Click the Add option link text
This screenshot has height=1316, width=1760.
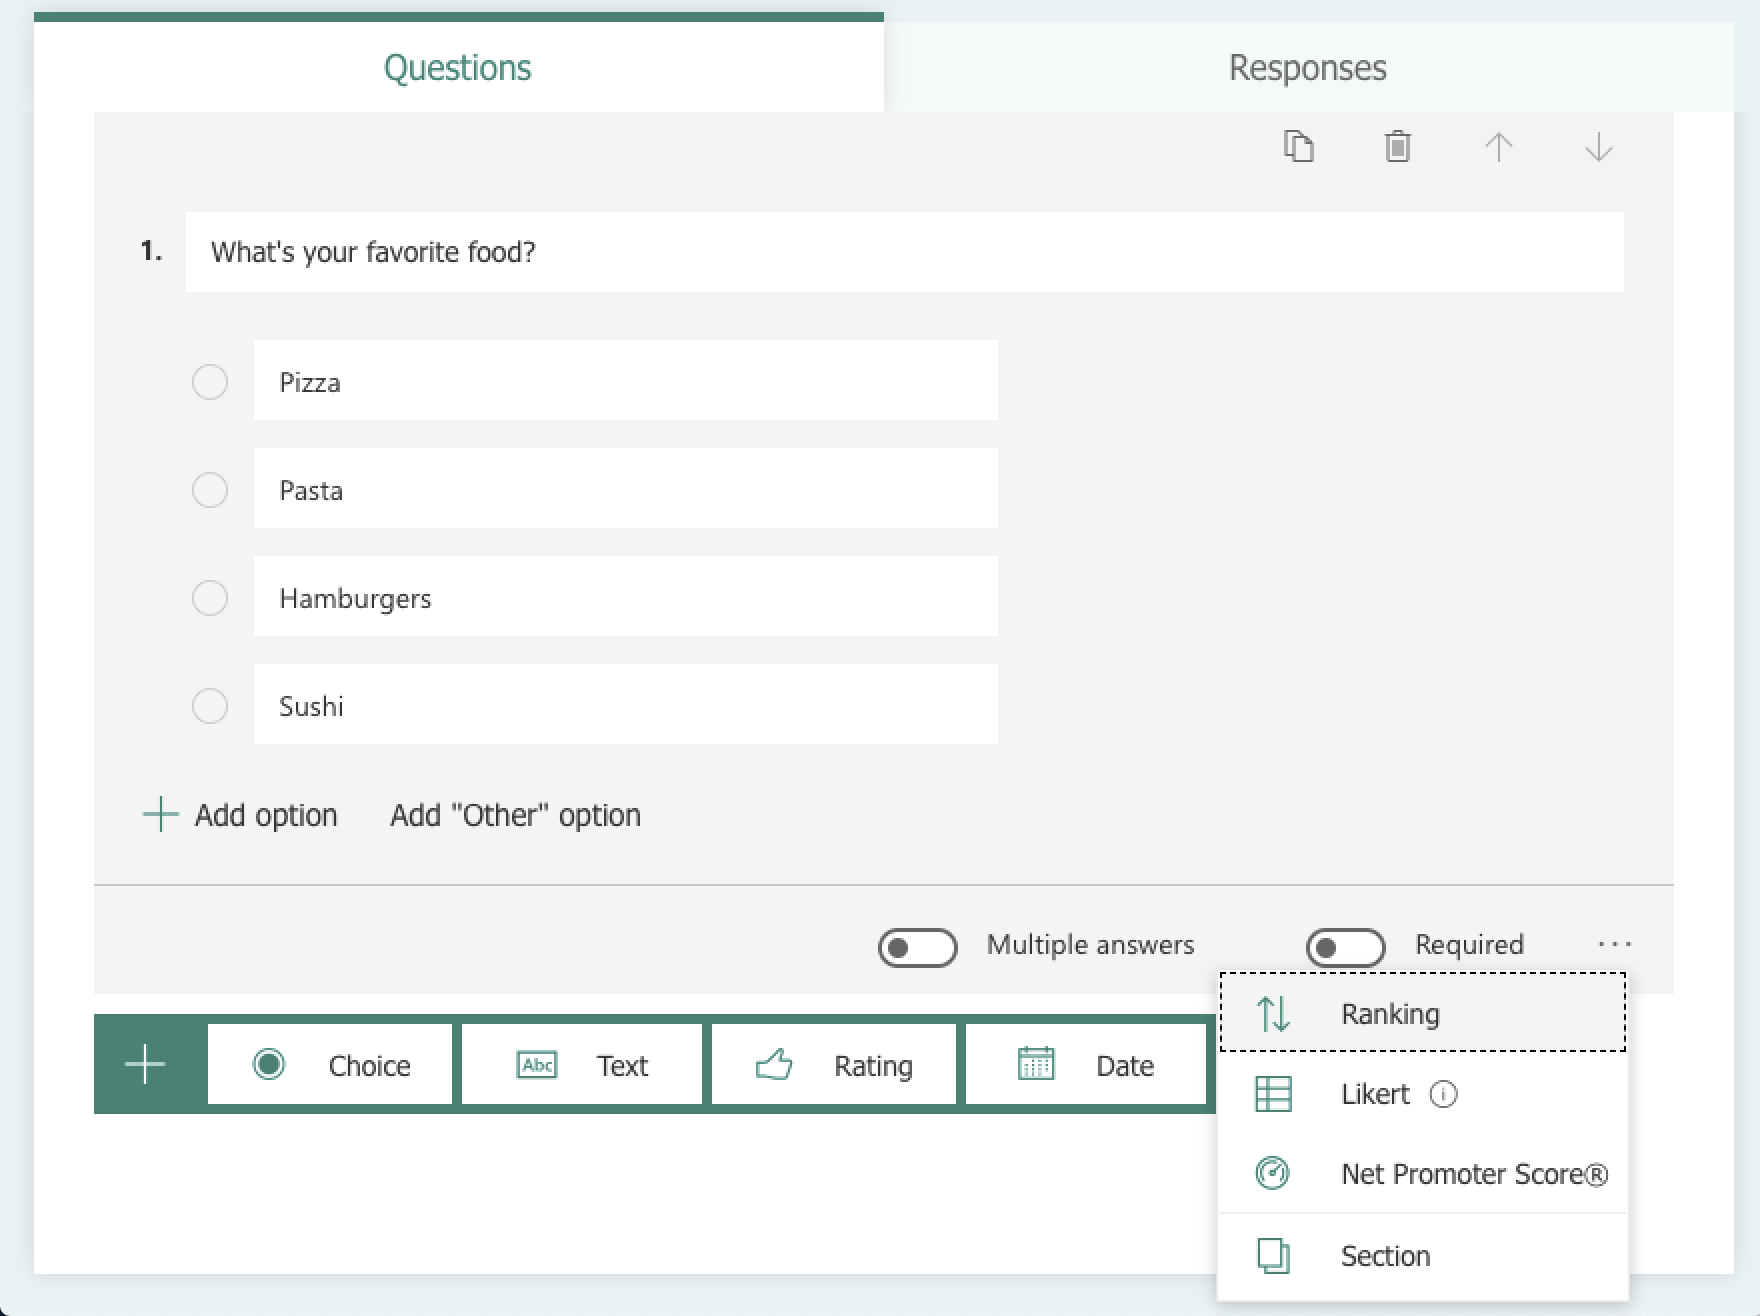tap(266, 815)
